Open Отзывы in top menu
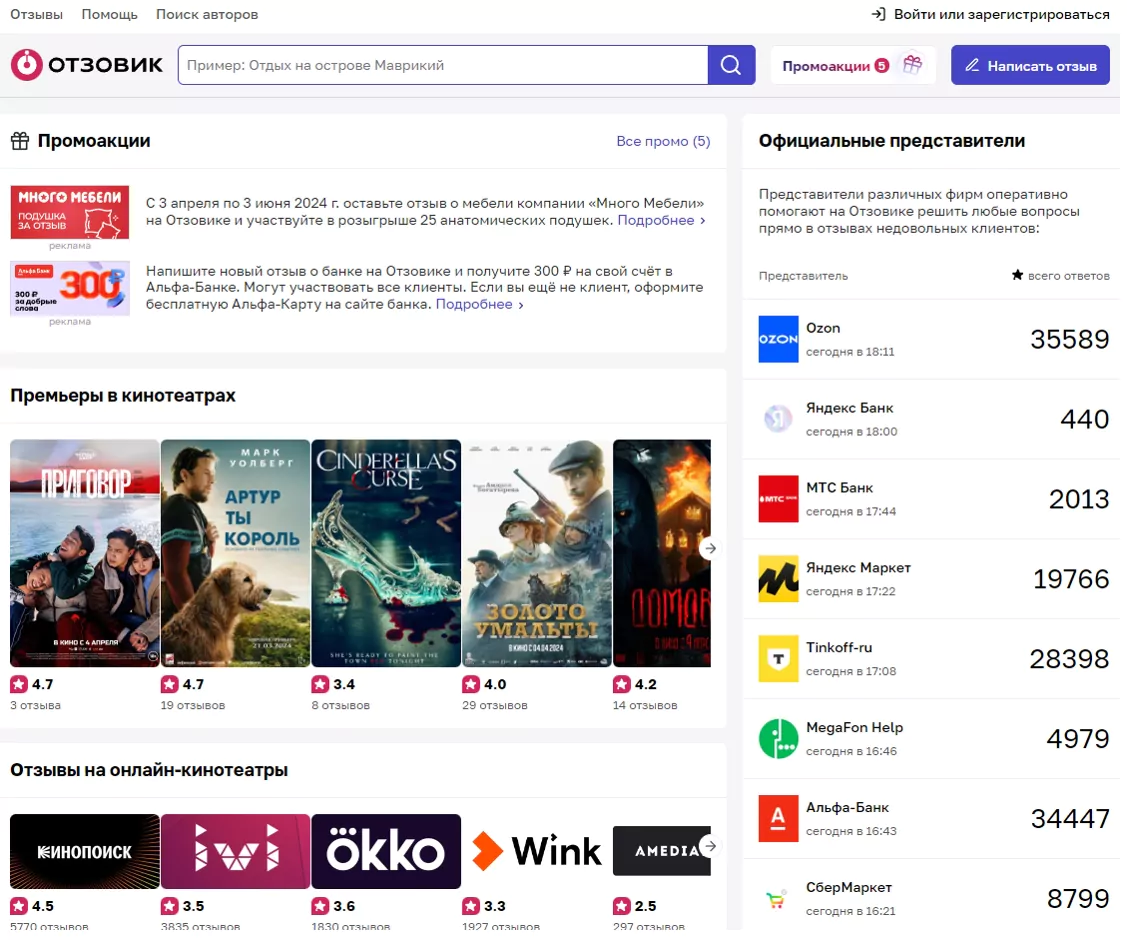This screenshot has width=1127, height=943. [37, 14]
